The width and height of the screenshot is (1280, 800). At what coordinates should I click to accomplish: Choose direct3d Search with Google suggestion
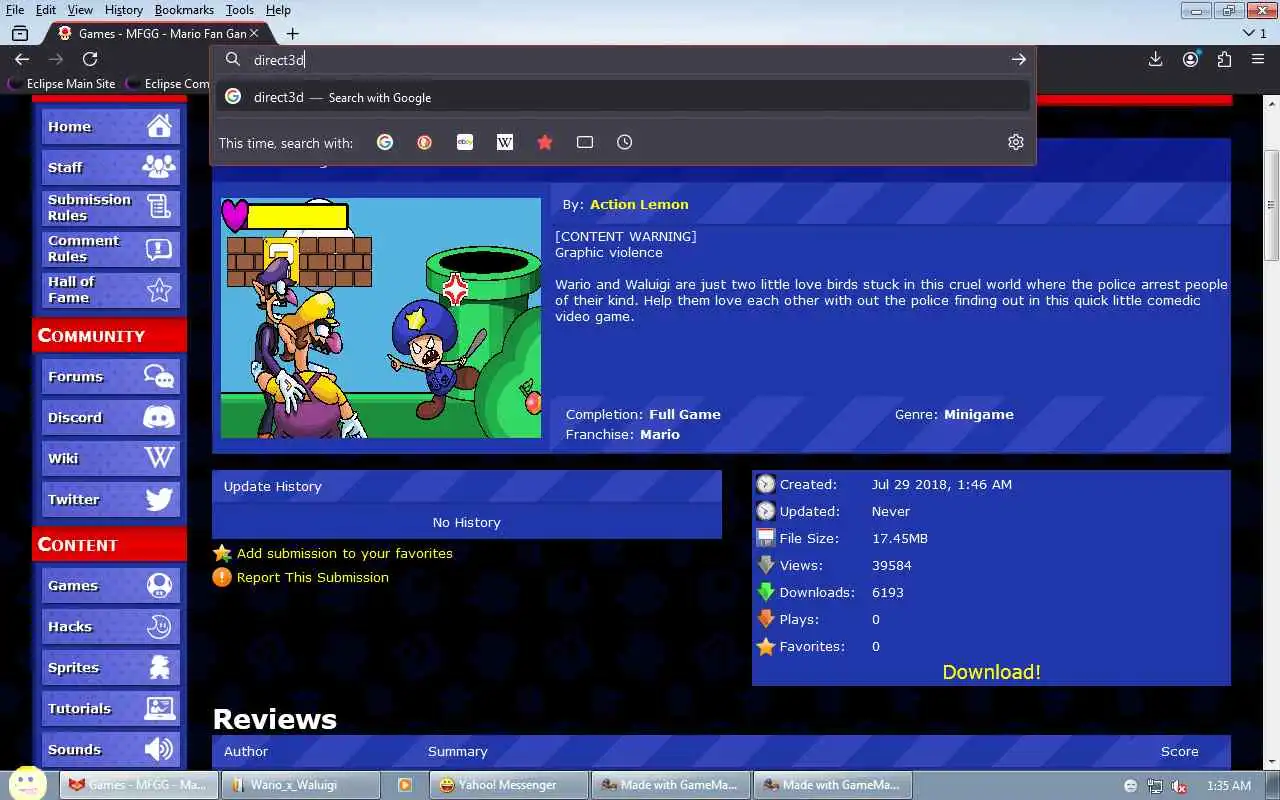(622, 97)
